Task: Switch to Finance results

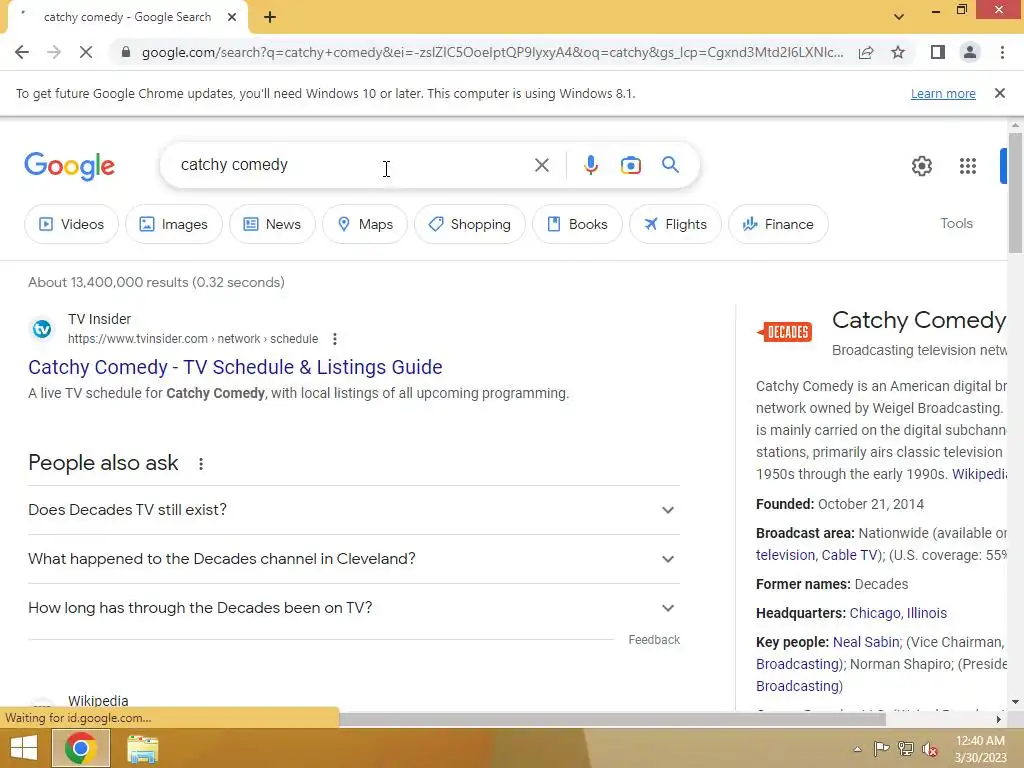Action: click(x=778, y=224)
